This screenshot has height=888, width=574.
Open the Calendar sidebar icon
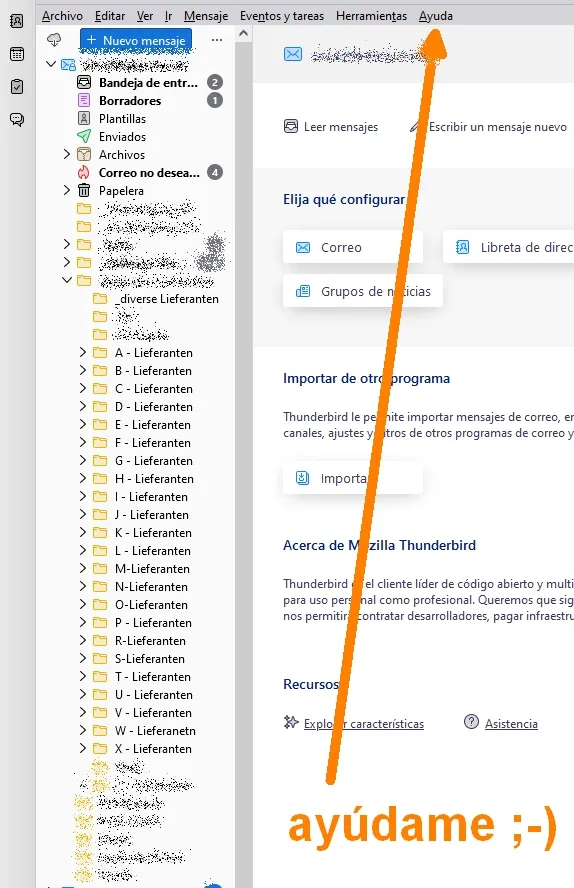(17, 54)
